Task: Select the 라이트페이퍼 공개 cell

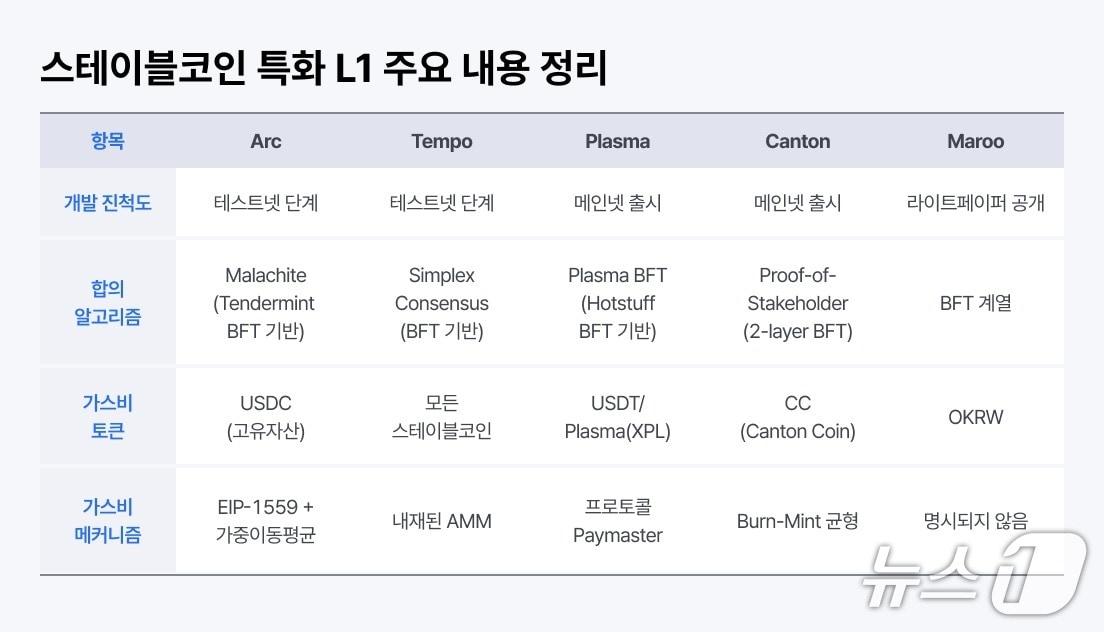Action: pos(975,202)
